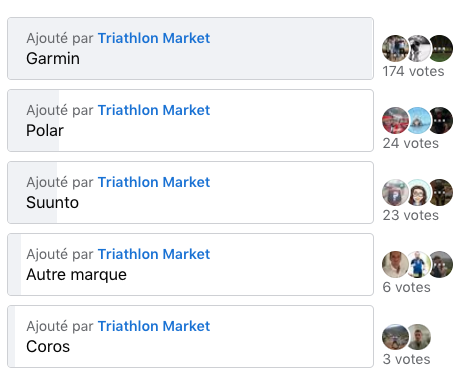Open Triathlon Market link above Autre marque
Viewport: 460px width, 376px height.
154,254
